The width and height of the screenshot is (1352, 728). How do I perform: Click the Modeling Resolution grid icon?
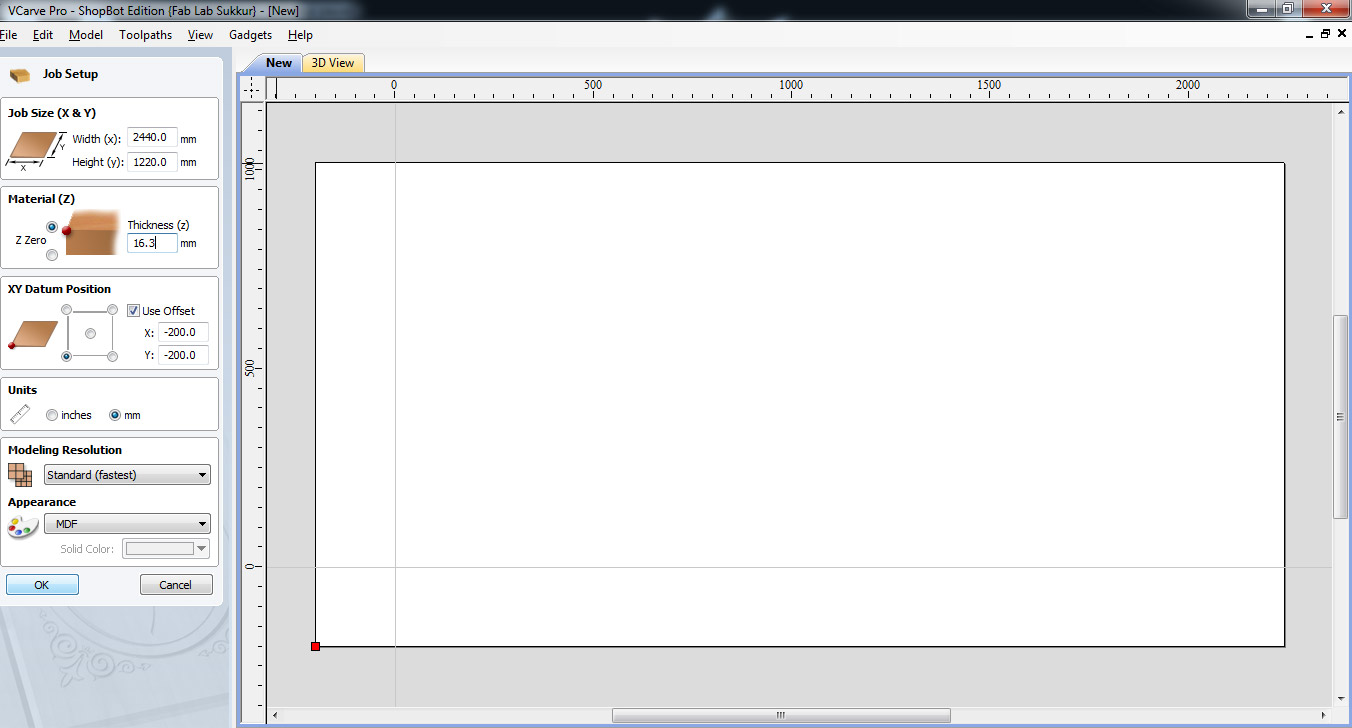[20, 475]
